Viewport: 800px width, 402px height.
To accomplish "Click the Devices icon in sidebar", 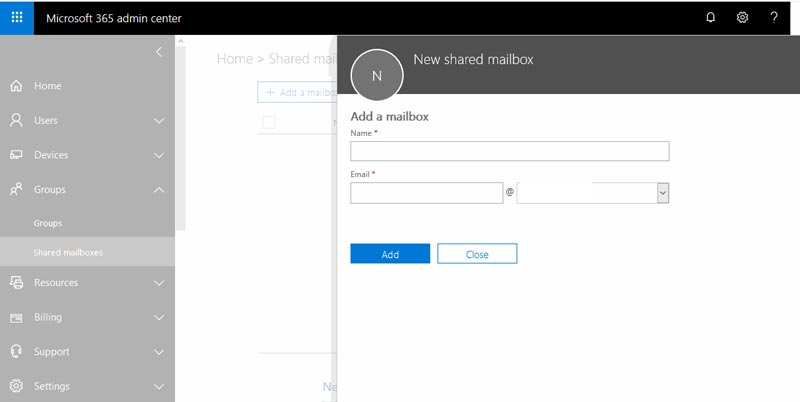I will click(x=16, y=155).
